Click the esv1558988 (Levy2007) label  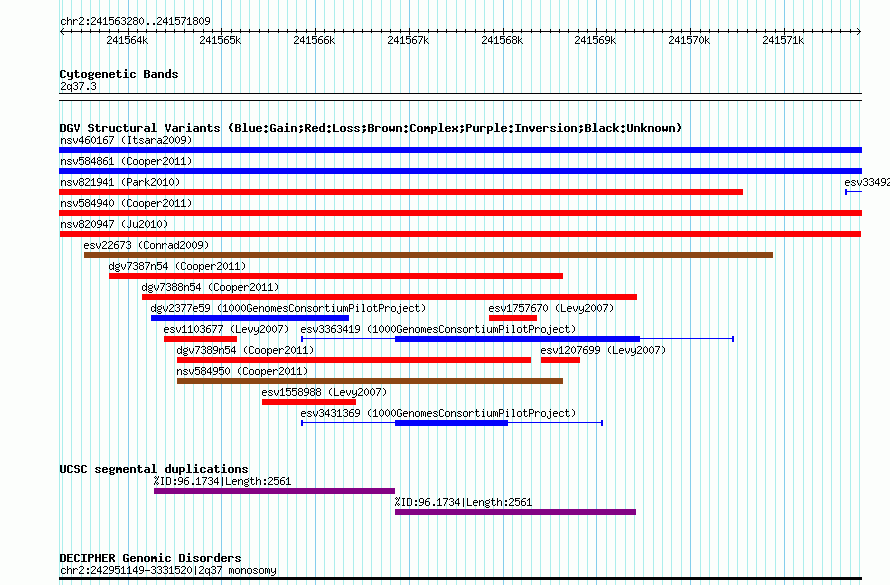324,392
